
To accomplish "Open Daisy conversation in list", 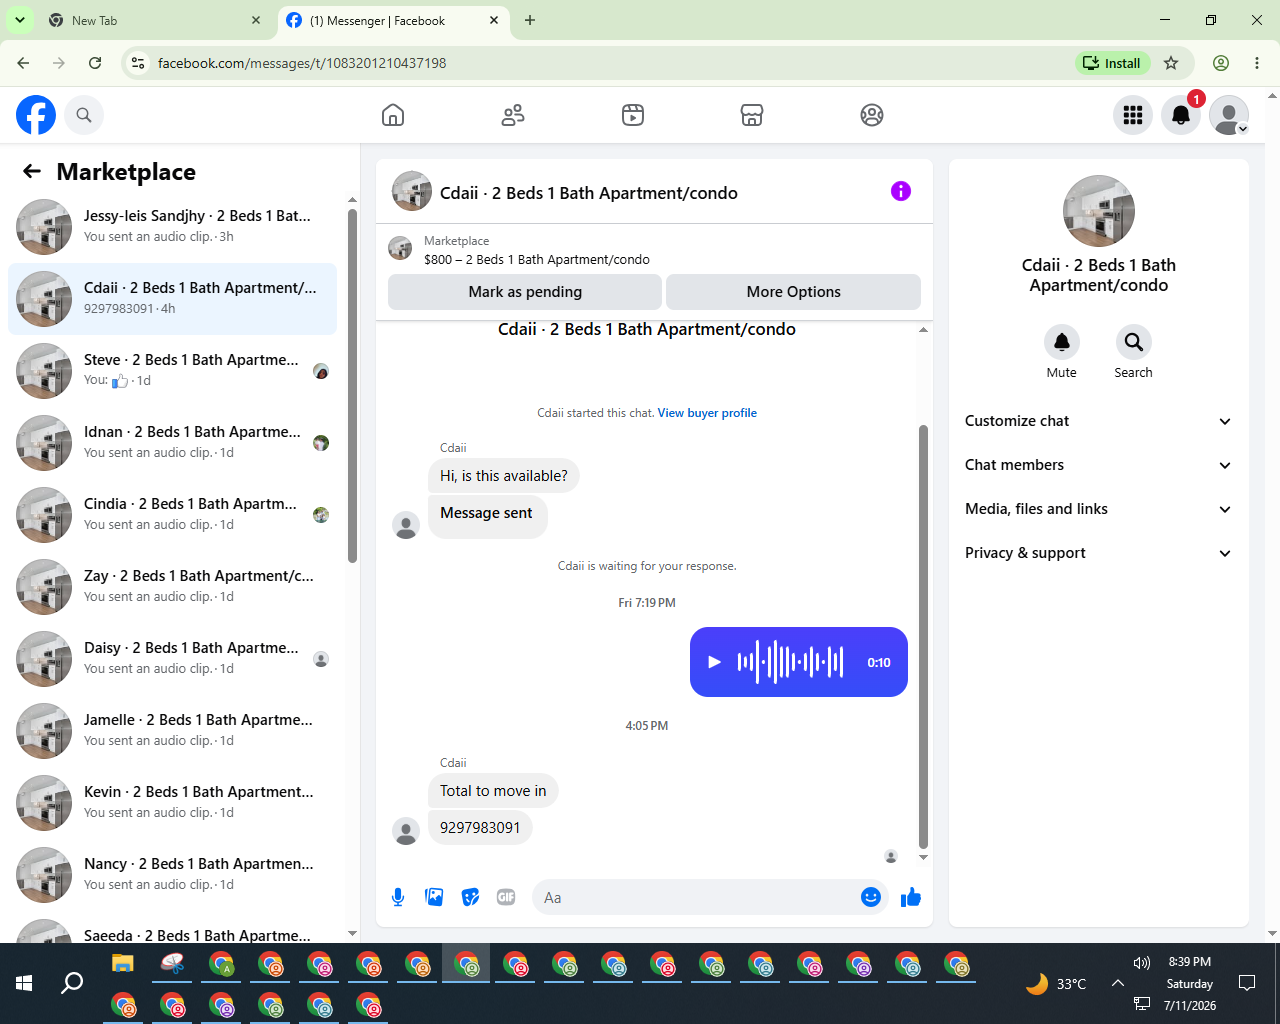I will (172, 659).
